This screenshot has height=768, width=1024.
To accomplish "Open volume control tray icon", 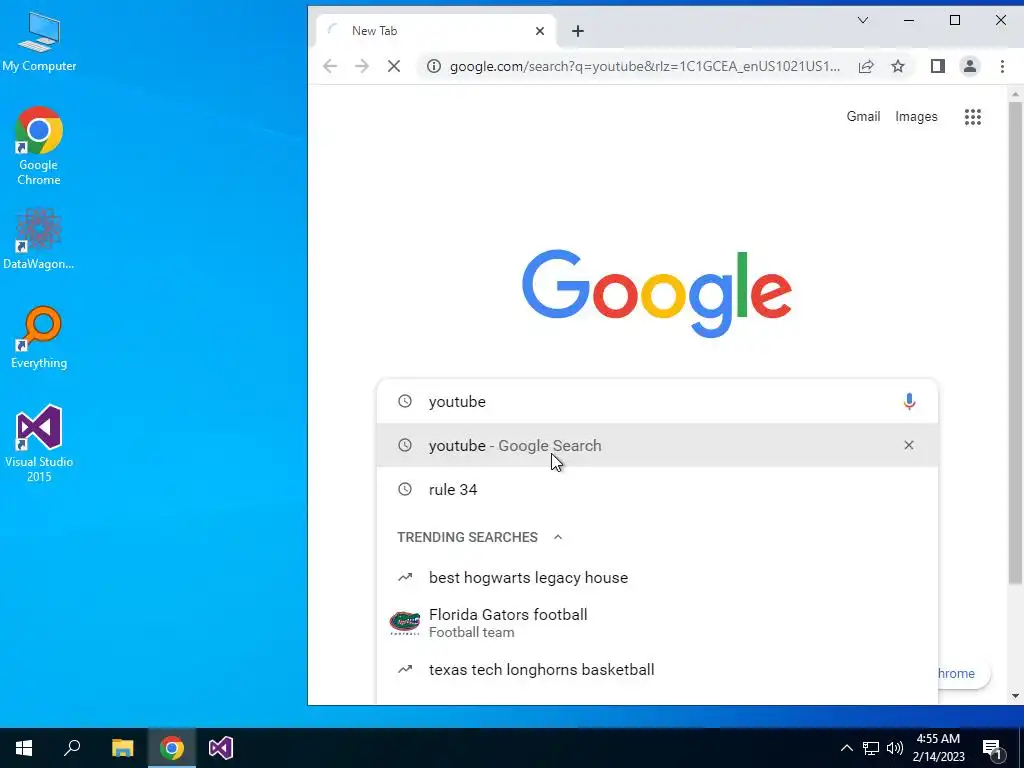I will (895, 748).
